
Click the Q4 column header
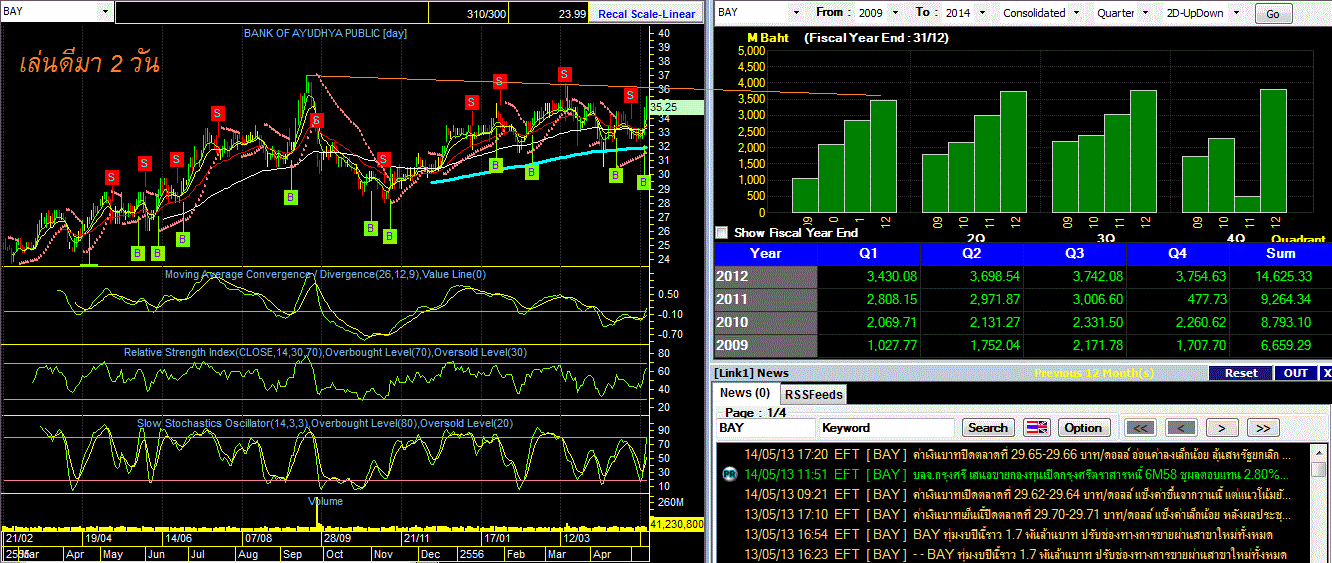(x=1177, y=253)
